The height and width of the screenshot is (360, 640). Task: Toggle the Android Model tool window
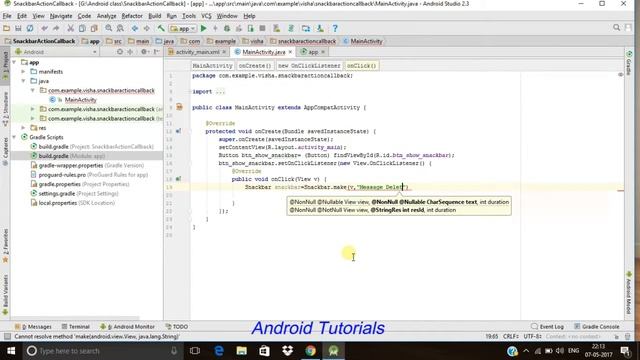click(x=629, y=293)
